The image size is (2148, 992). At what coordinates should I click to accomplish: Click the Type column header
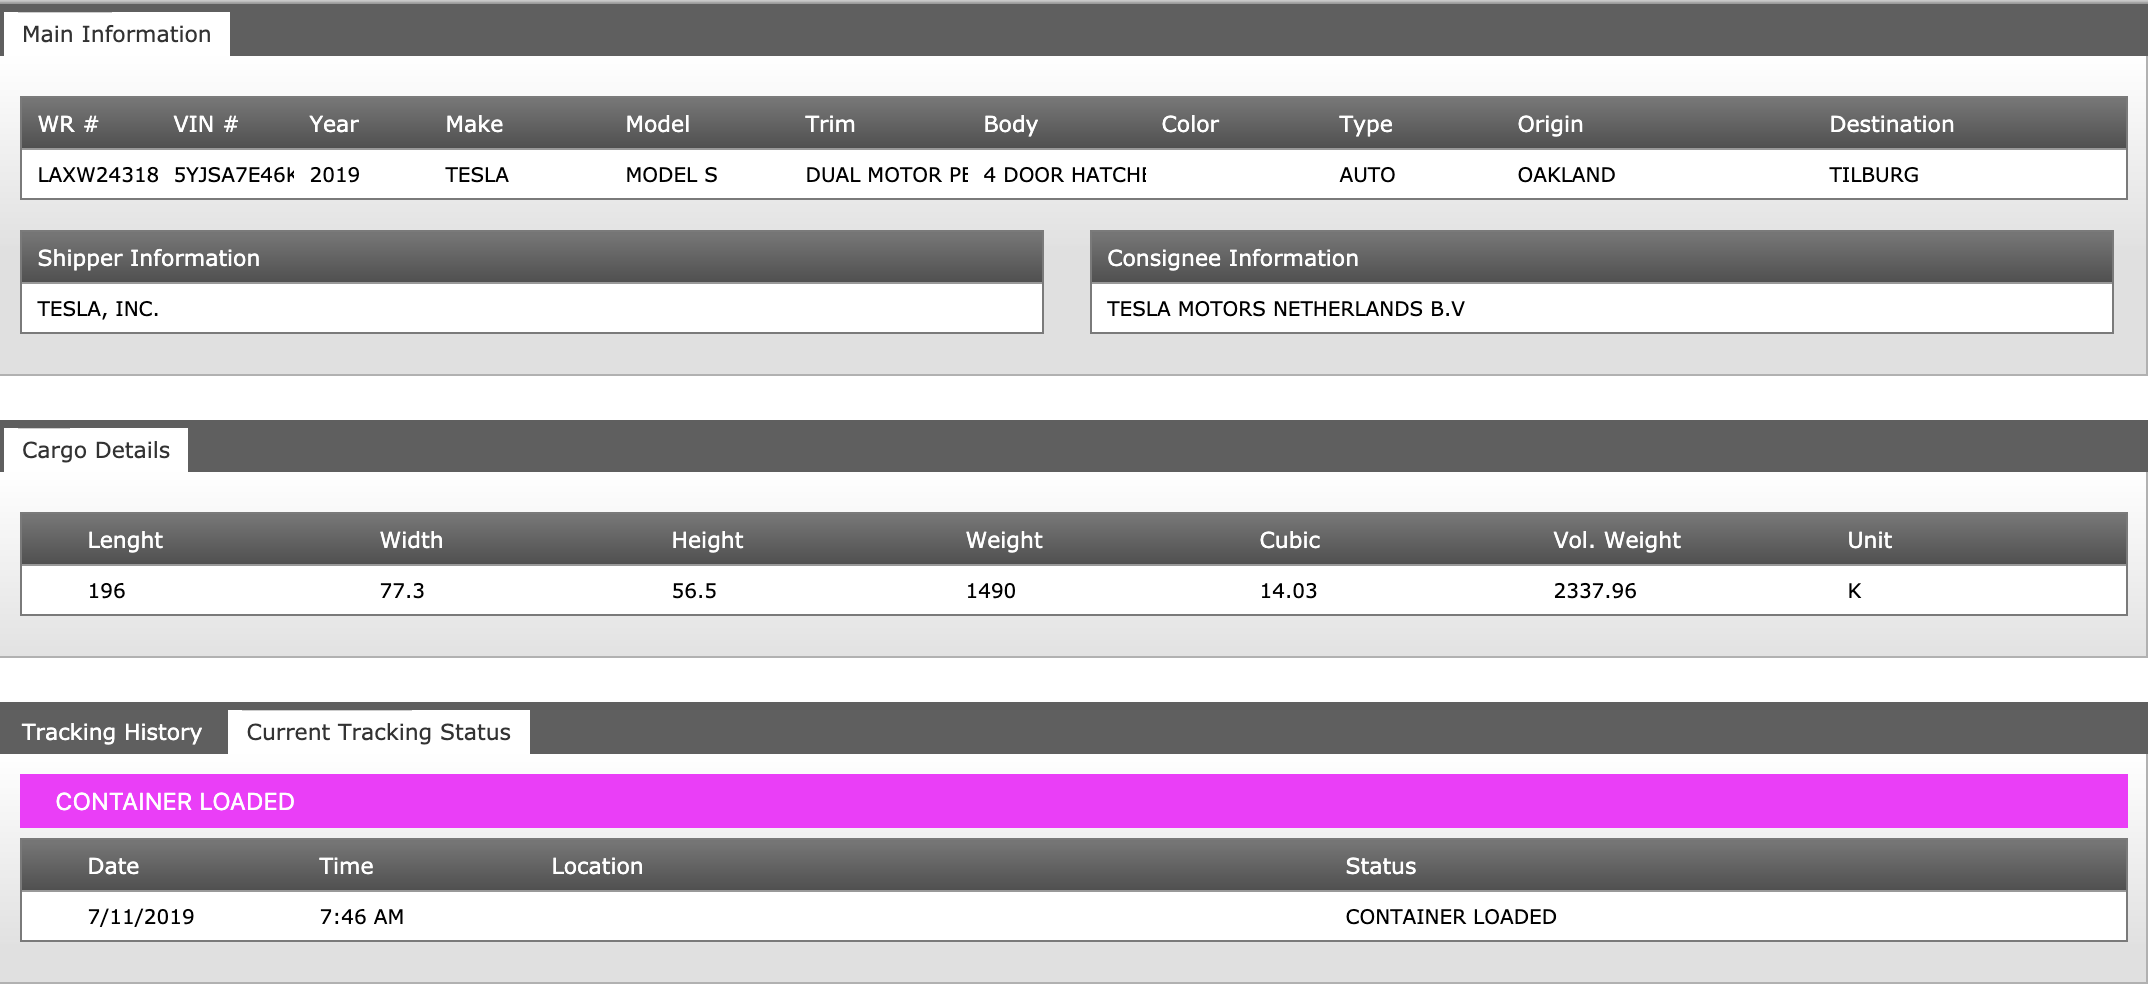point(1365,124)
